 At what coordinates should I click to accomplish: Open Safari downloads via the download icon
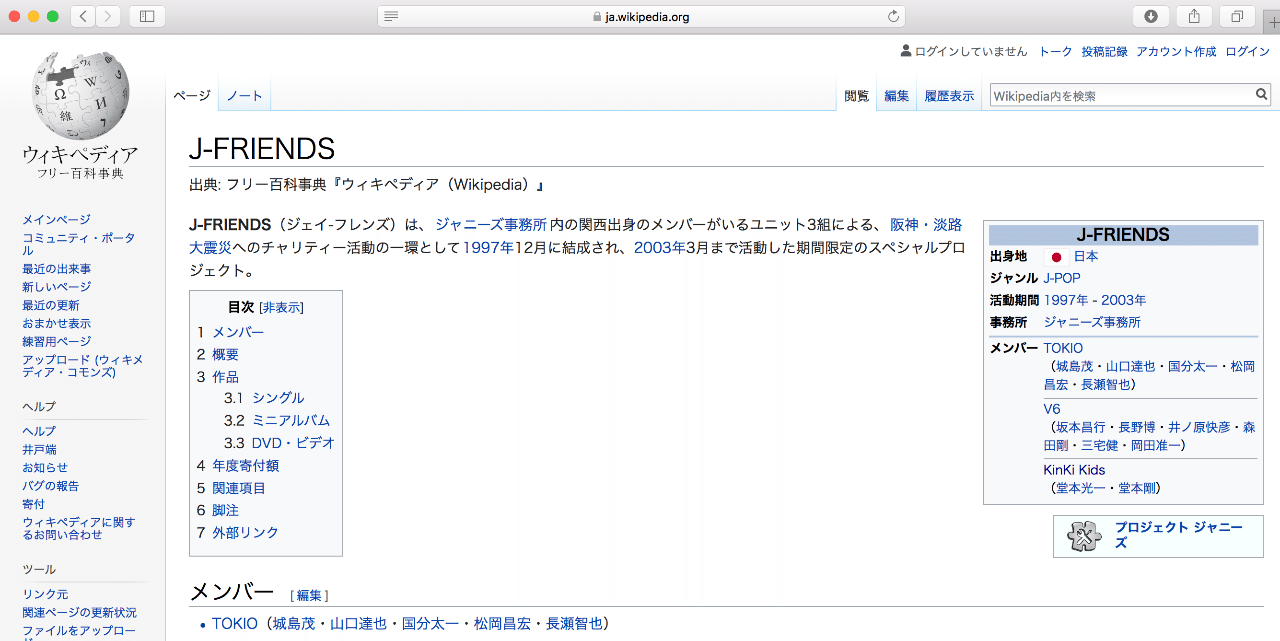(1151, 16)
